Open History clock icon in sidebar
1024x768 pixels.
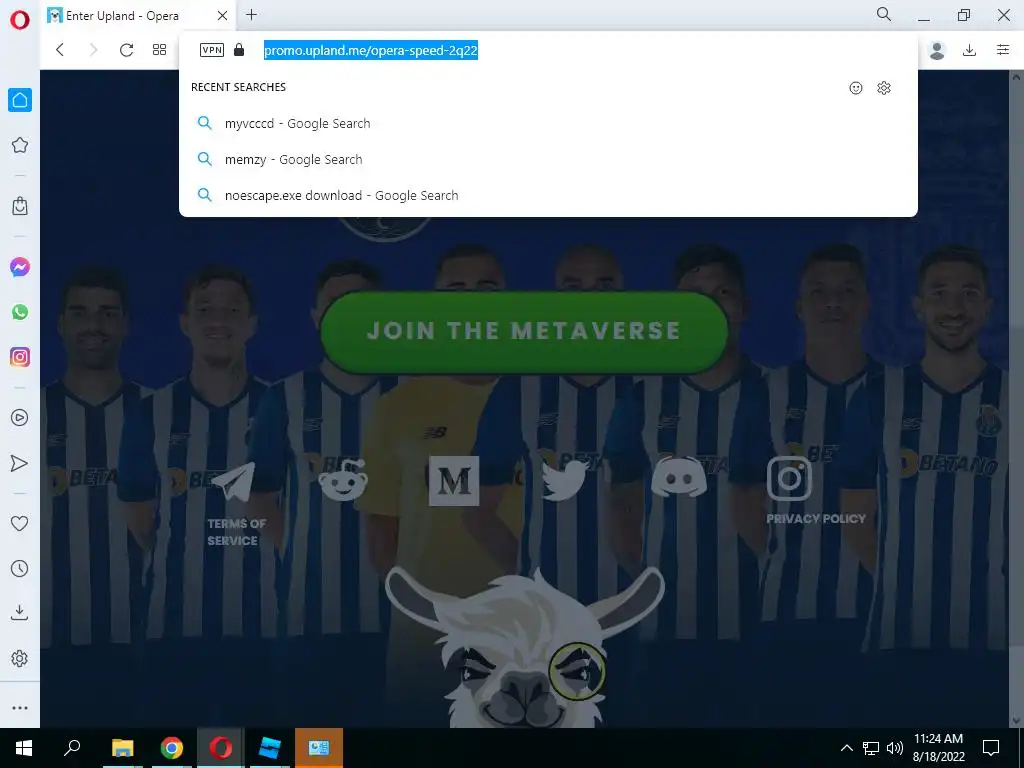20,568
